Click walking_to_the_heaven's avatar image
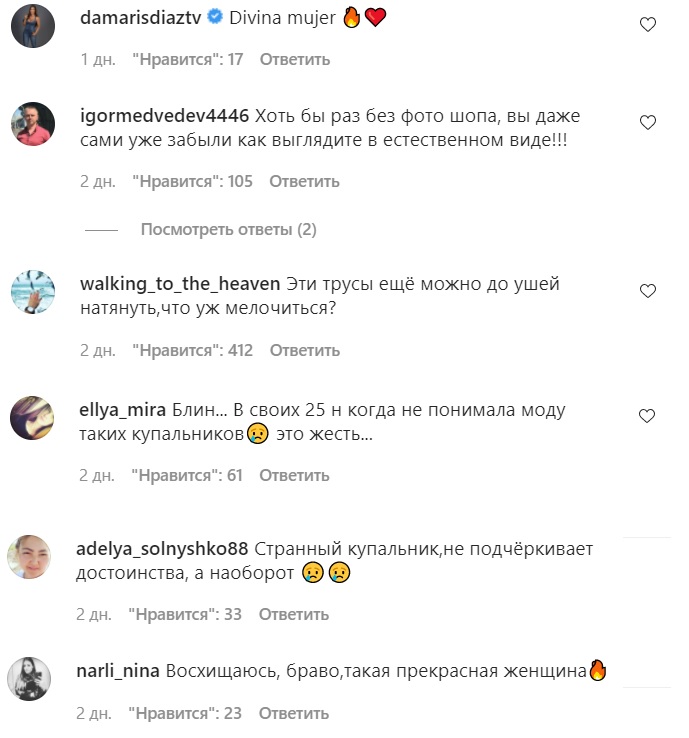The width and height of the screenshot is (689, 738). [32, 292]
